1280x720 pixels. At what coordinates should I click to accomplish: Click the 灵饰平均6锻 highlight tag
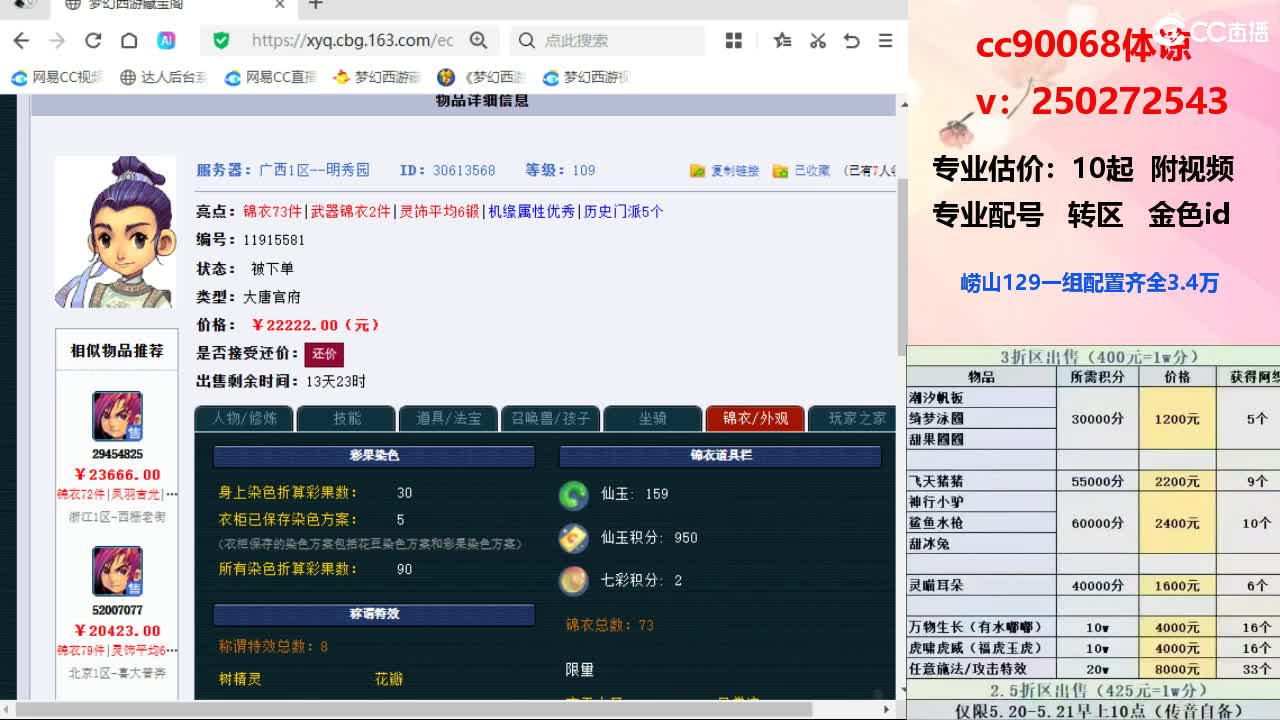(439, 212)
